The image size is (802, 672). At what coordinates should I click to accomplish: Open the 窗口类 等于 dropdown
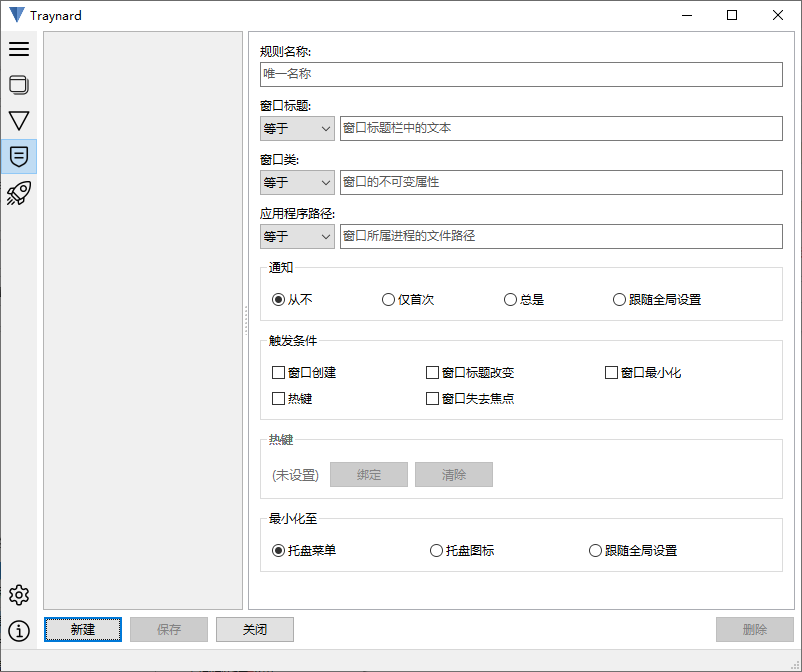pyautogui.click(x=296, y=182)
